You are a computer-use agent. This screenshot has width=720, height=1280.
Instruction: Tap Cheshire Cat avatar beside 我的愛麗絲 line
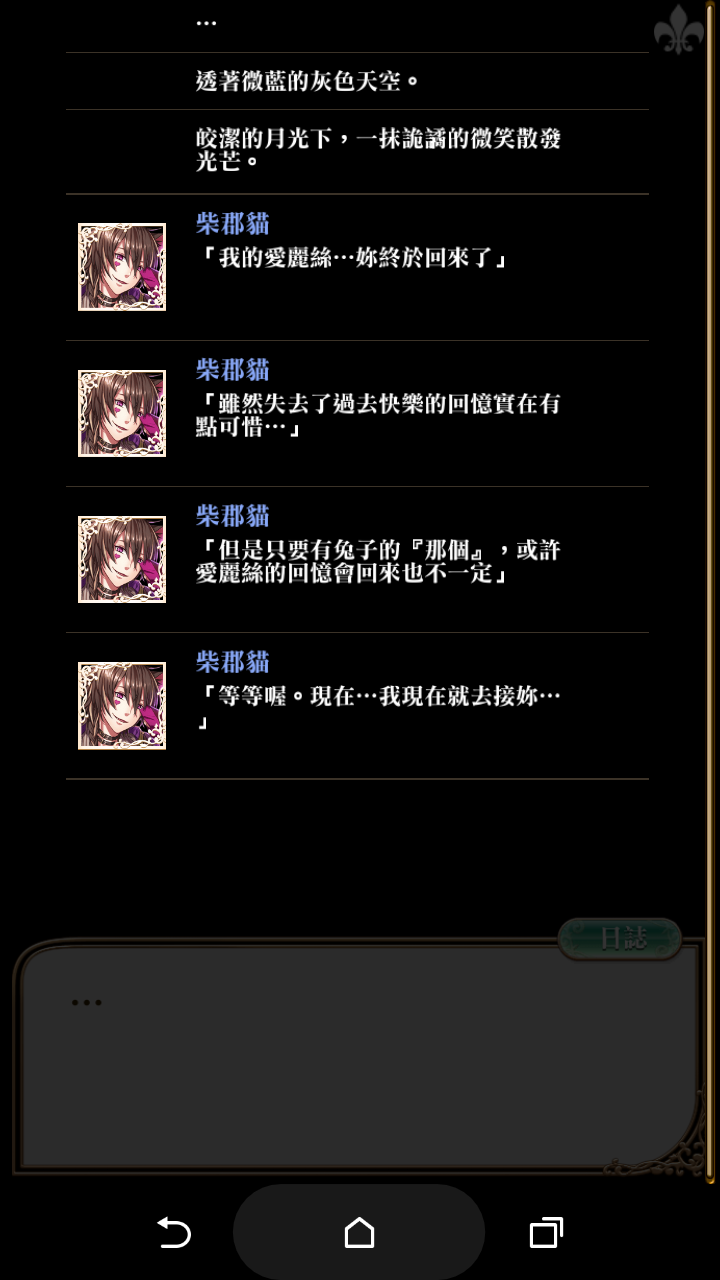tap(122, 267)
